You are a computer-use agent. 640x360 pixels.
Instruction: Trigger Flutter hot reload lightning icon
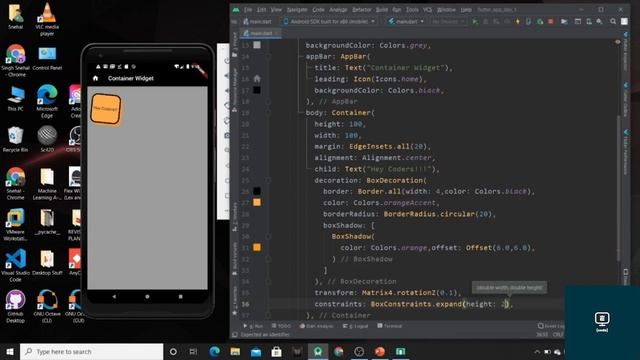point(518,21)
